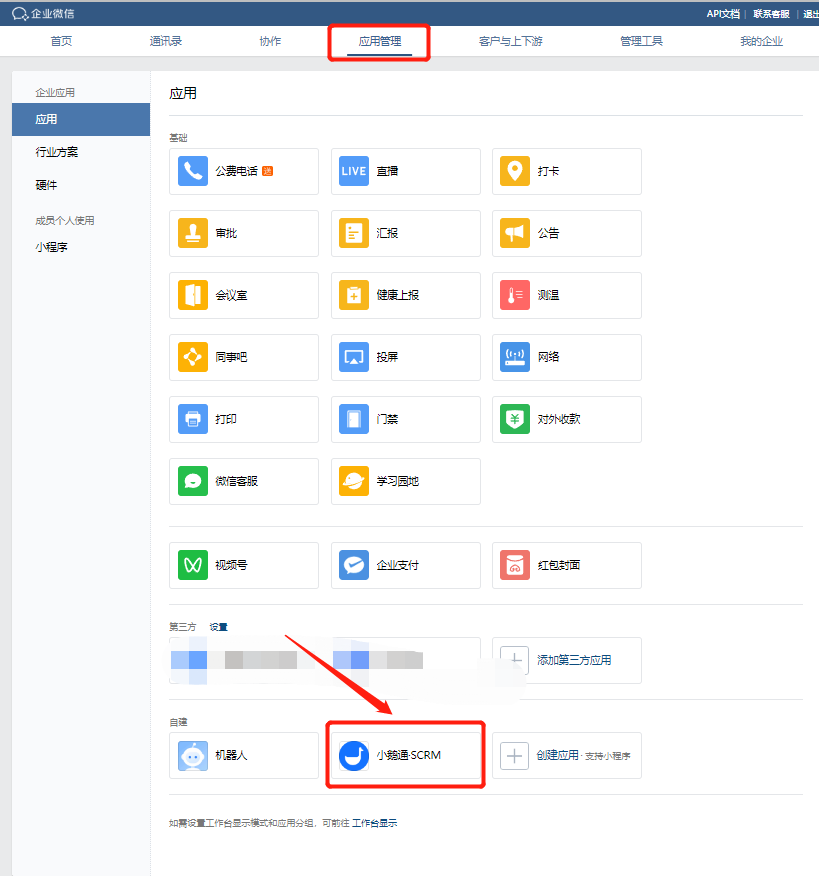Click the 红包封面 label
This screenshot has height=876, width=819.
click(559, 565)
